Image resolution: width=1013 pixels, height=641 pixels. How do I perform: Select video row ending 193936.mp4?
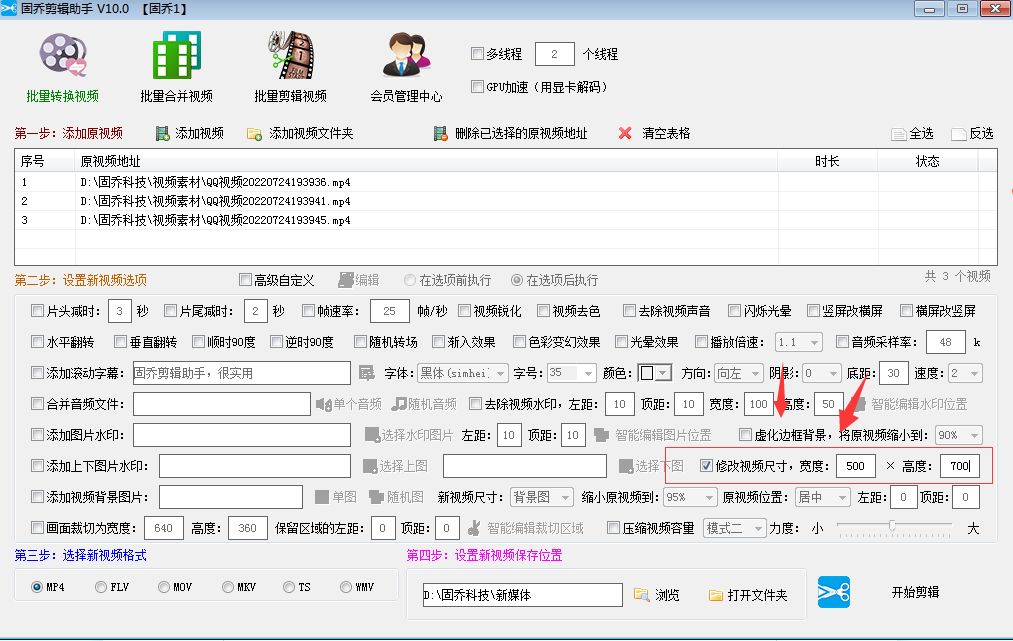click(x=506, y=182)
